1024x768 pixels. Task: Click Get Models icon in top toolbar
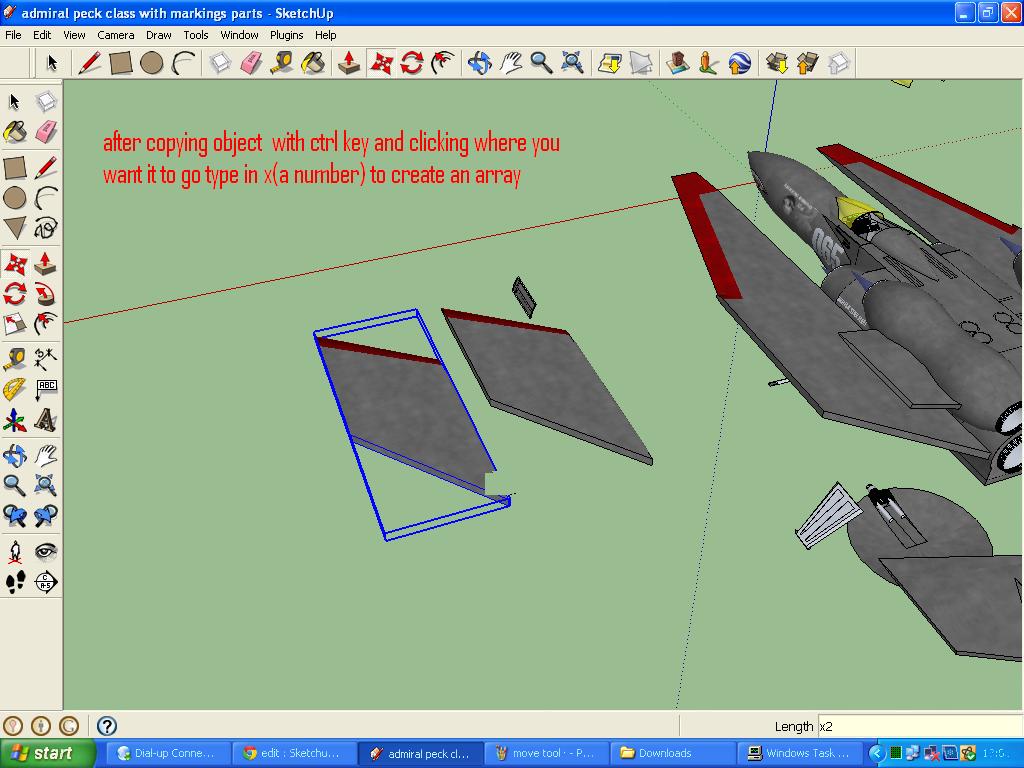coord(776,63)
